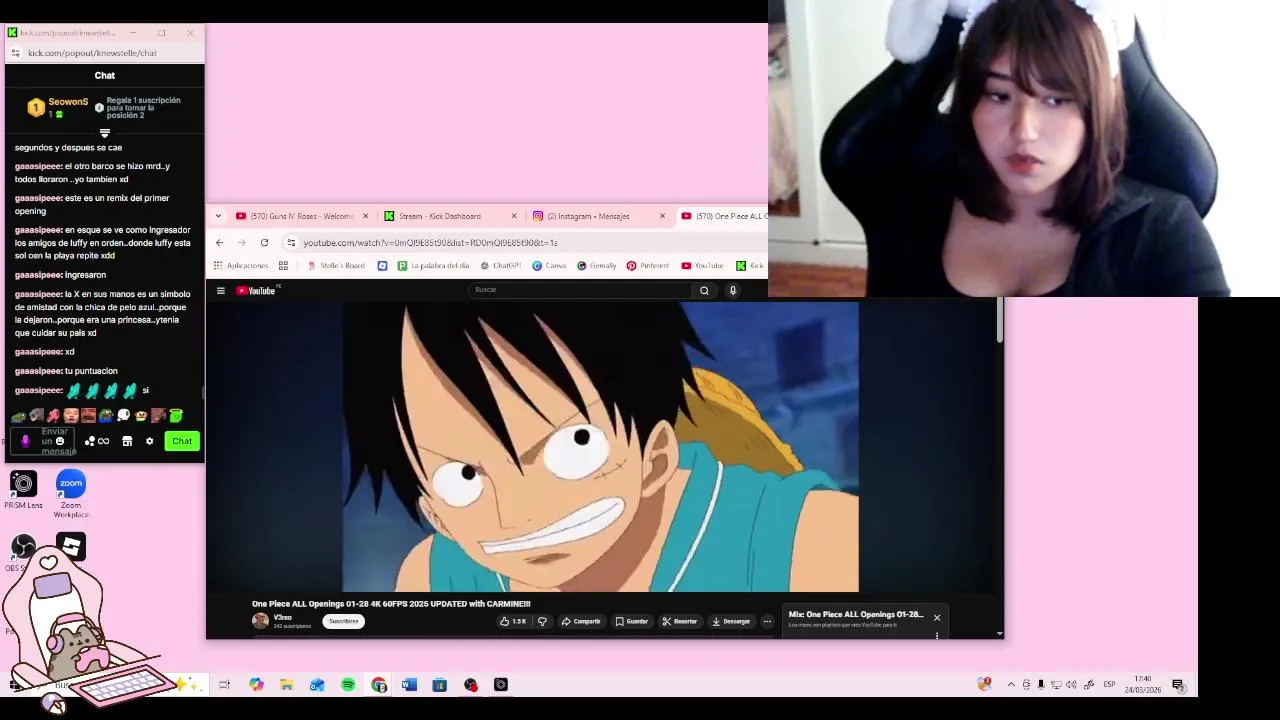Open Kick chat settings gear
Image resolution: width=1280 pixels, height=720 pixels.
(x=150, y=441)
